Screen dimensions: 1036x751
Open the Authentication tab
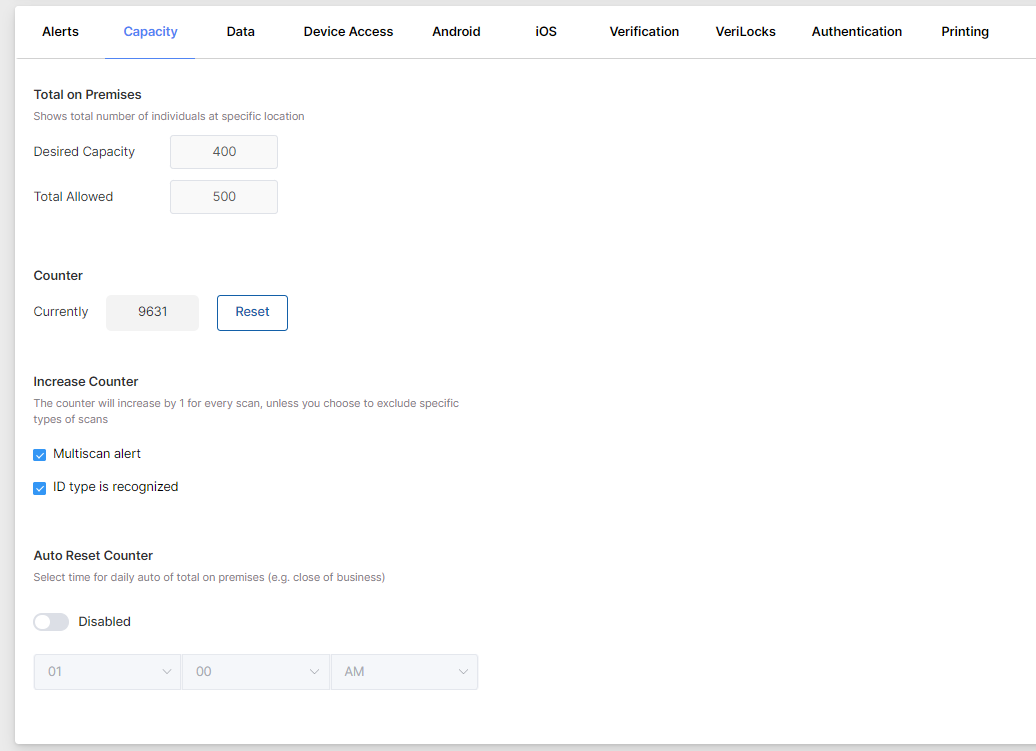coord(857,31)
